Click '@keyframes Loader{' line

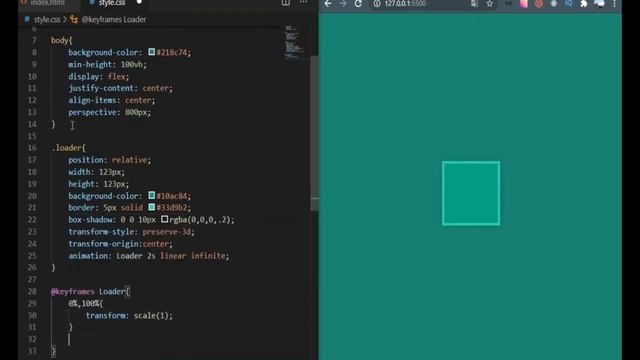(90, 291)
